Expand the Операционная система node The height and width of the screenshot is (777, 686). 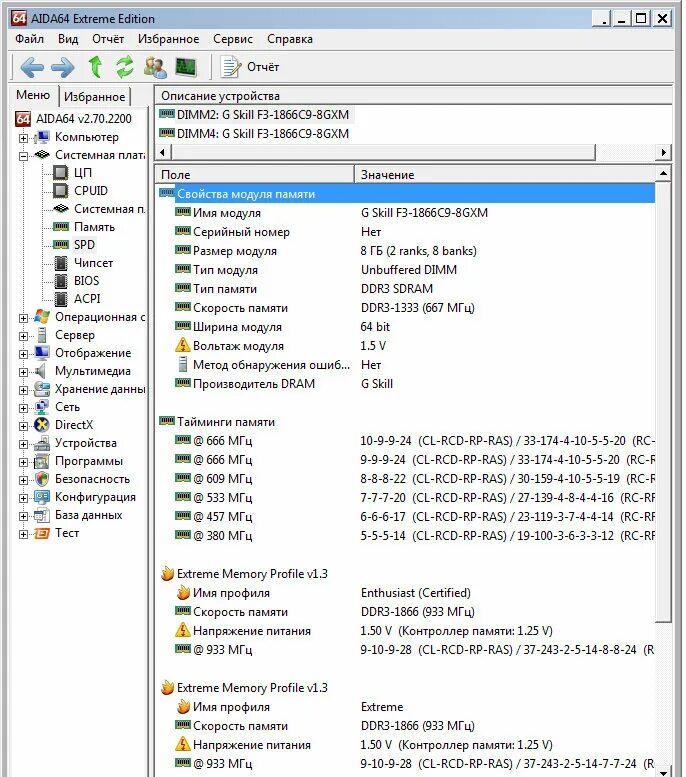tap(23, 318)
